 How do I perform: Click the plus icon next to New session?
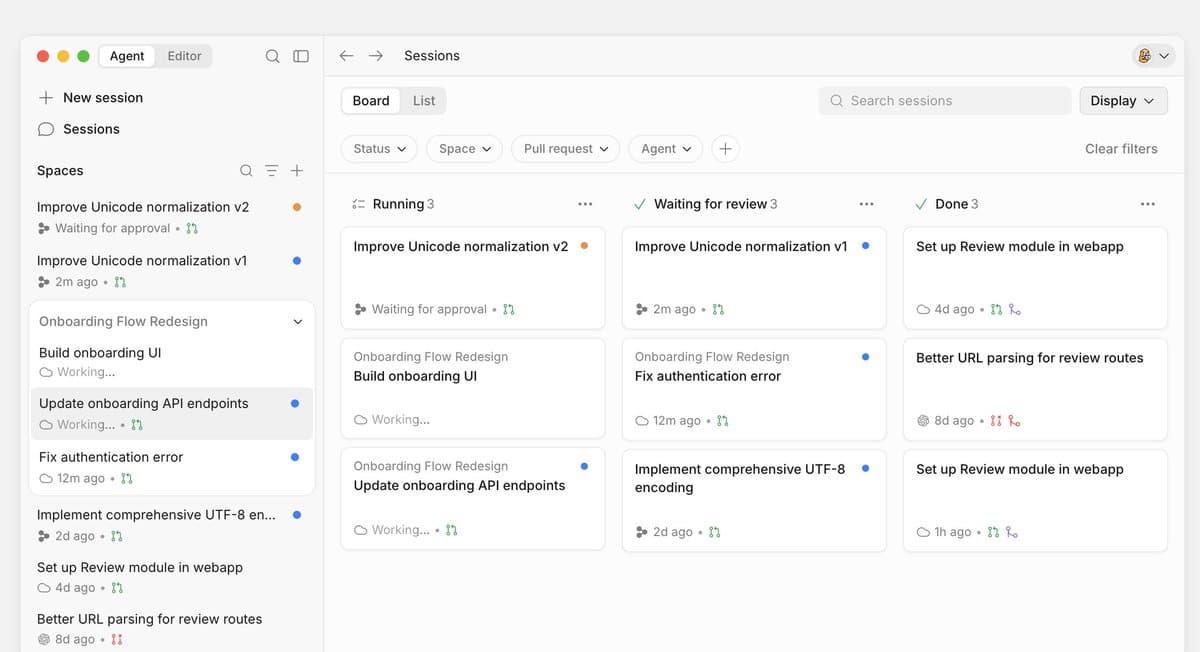coord(46,97)
